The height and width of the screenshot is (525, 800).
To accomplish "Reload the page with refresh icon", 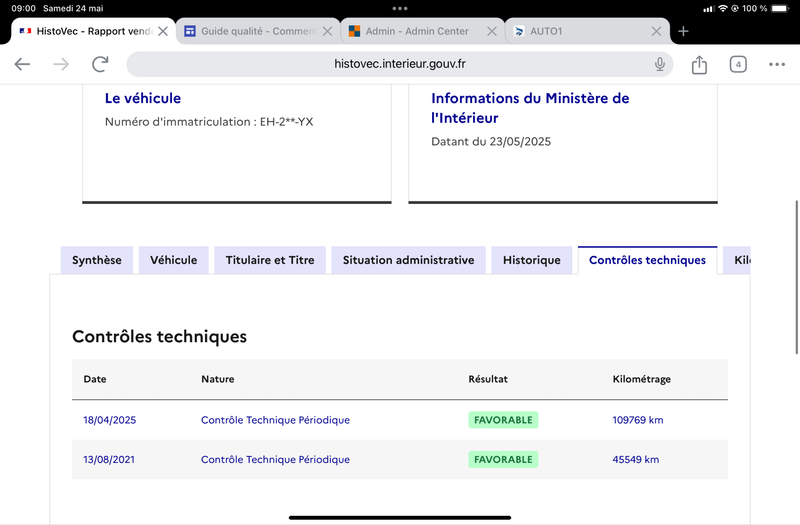I will [x=100, y=64].
